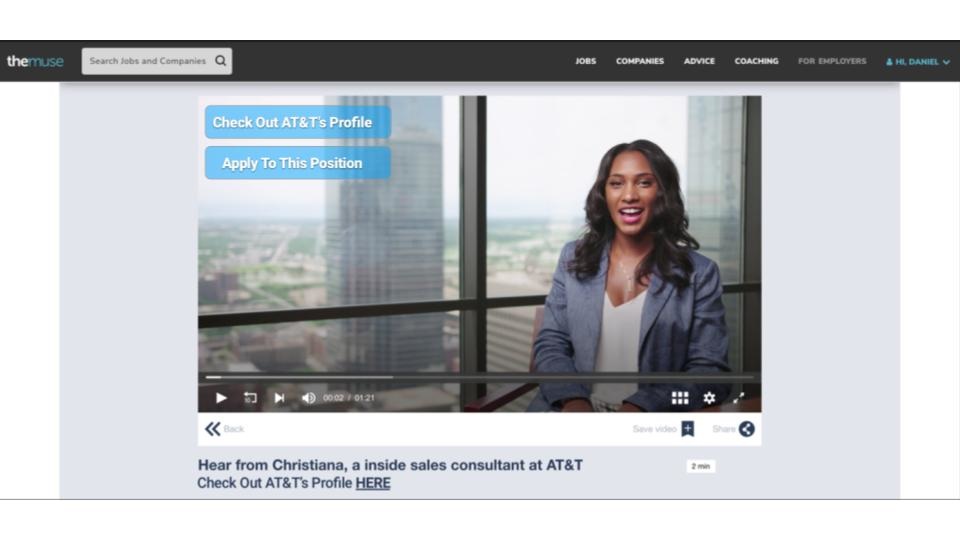This screenshot has width=960, height=540.
Task: Open the For Employers link
Action: coord(832,61)
